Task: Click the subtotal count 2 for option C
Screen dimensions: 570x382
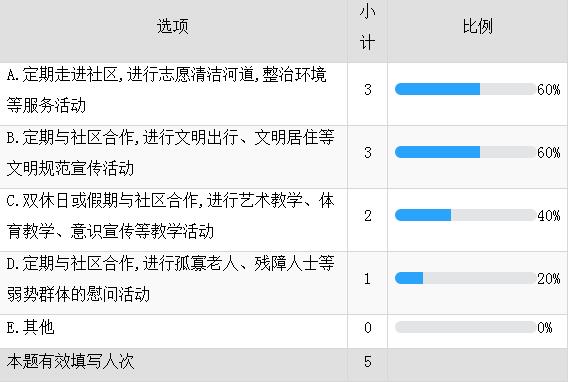Action: click(368, 216)
